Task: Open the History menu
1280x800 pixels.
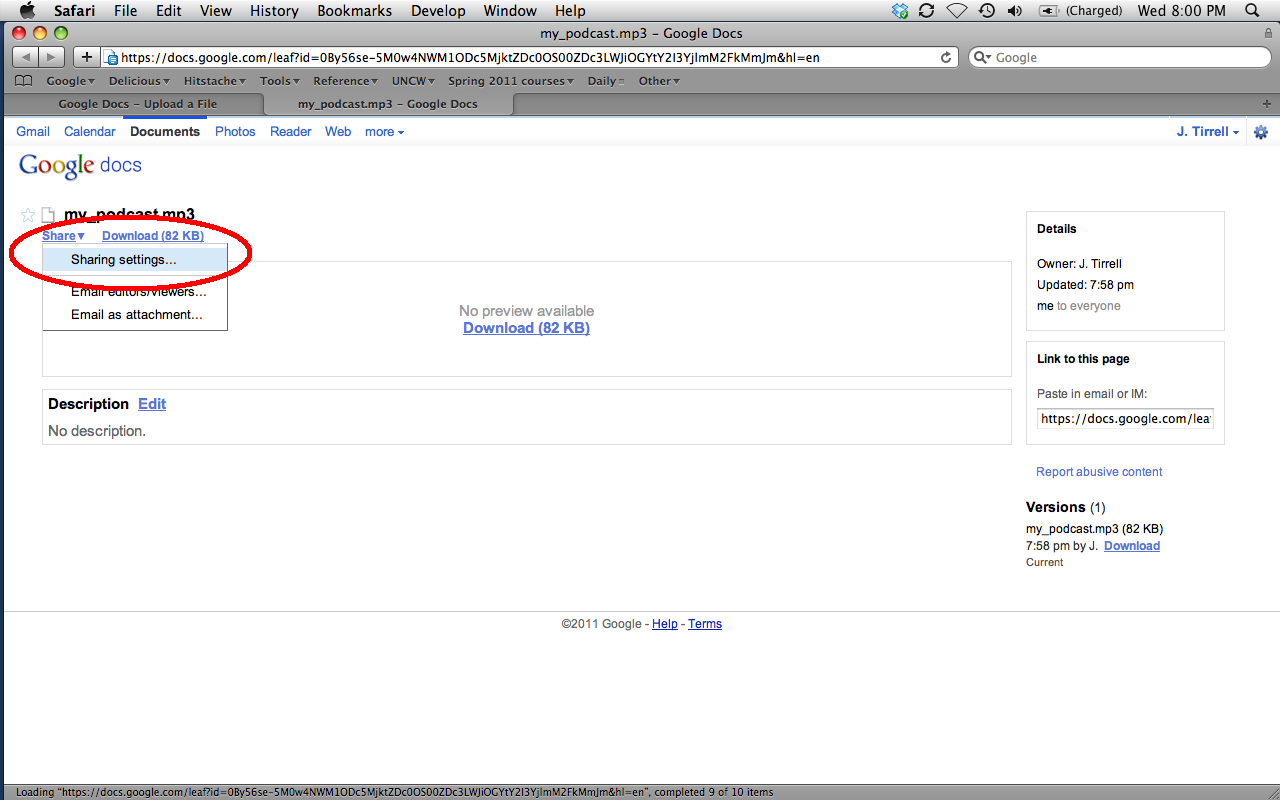Action: click(x=274, y=11)
